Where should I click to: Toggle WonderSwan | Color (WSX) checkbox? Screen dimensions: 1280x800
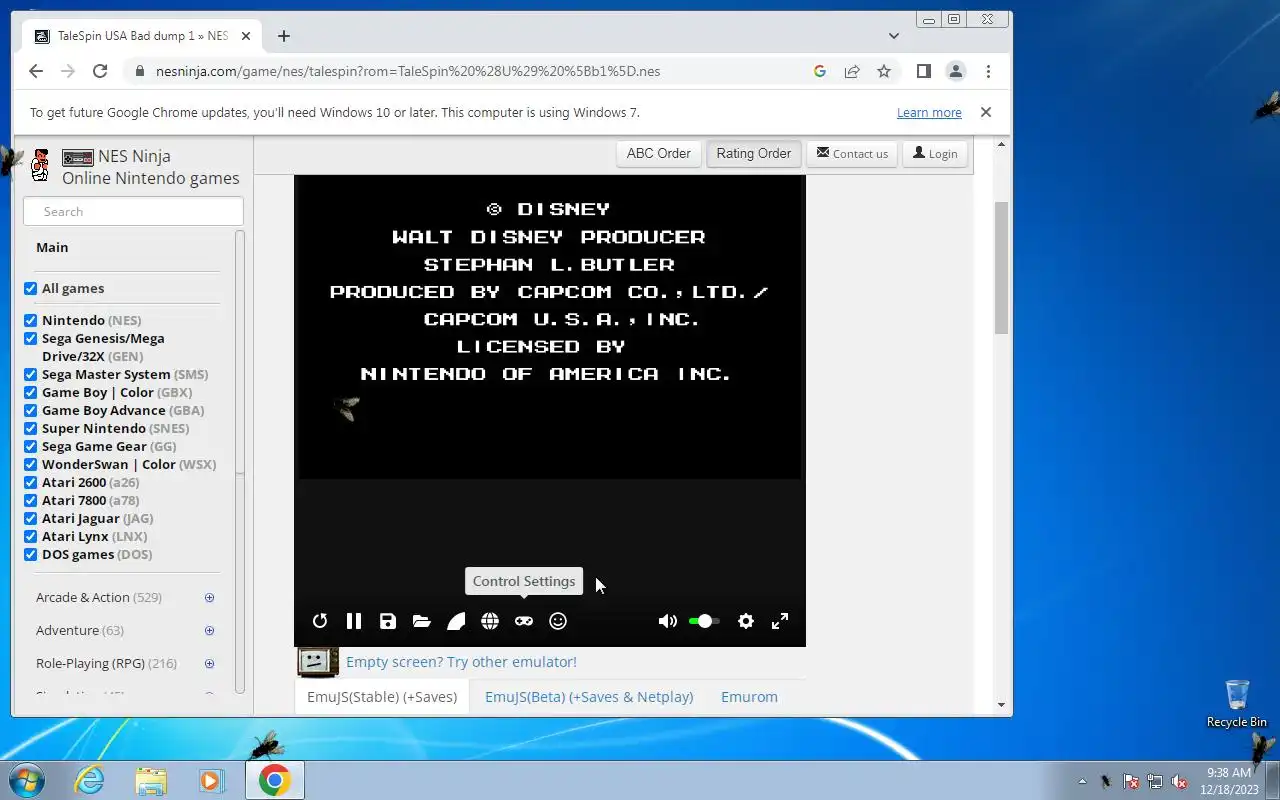click(x=30, y=464)
